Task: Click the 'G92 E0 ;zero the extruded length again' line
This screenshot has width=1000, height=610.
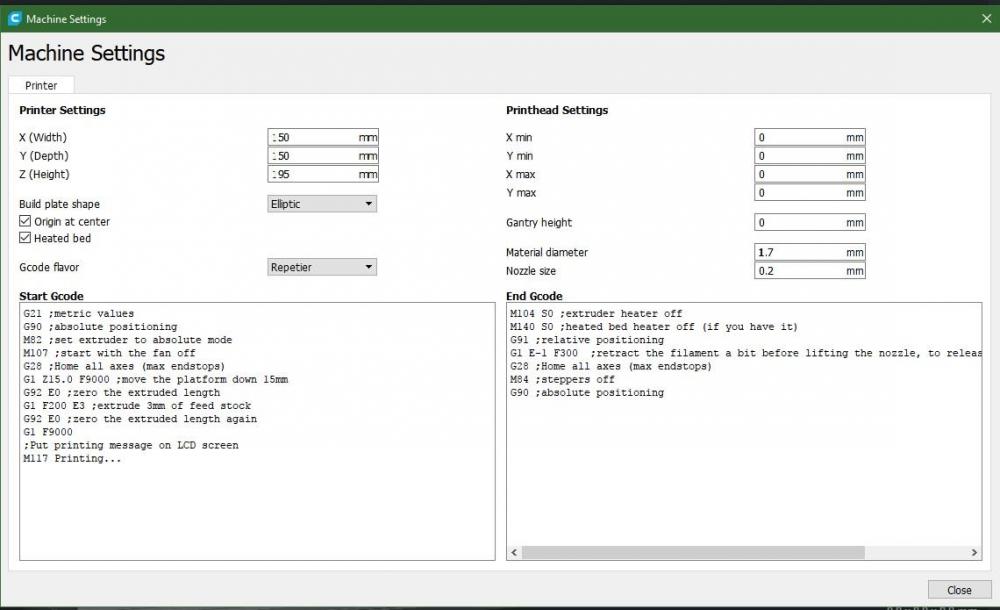Action: point(140,419)
